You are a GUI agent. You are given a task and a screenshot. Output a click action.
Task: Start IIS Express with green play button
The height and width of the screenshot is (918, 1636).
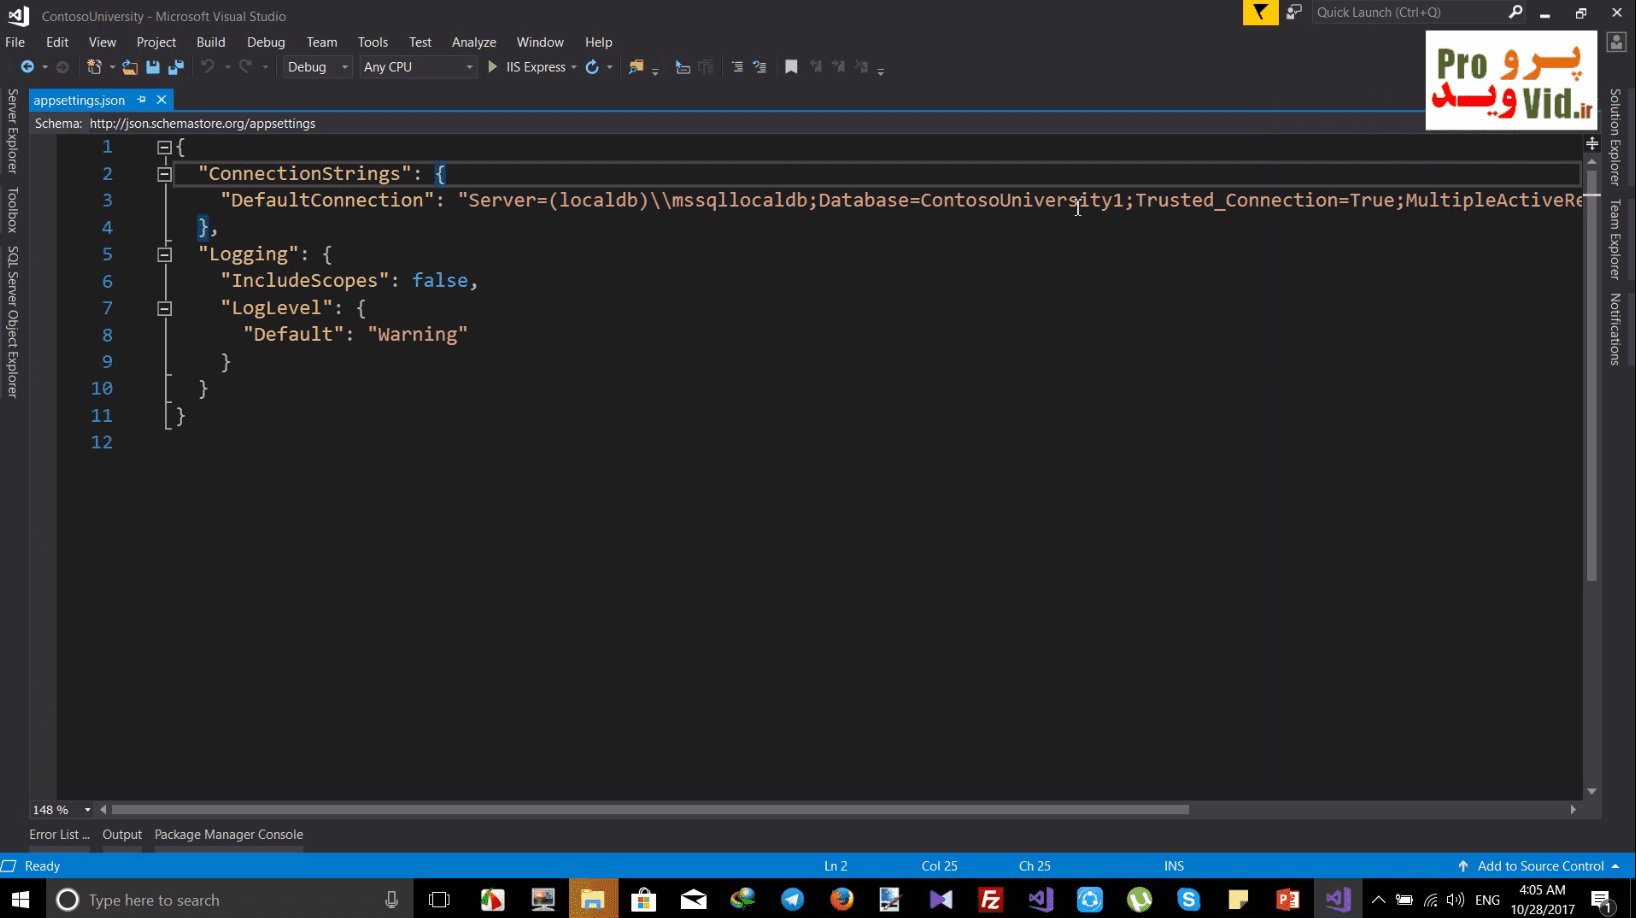pyautogui.click(x=492, y=67)
